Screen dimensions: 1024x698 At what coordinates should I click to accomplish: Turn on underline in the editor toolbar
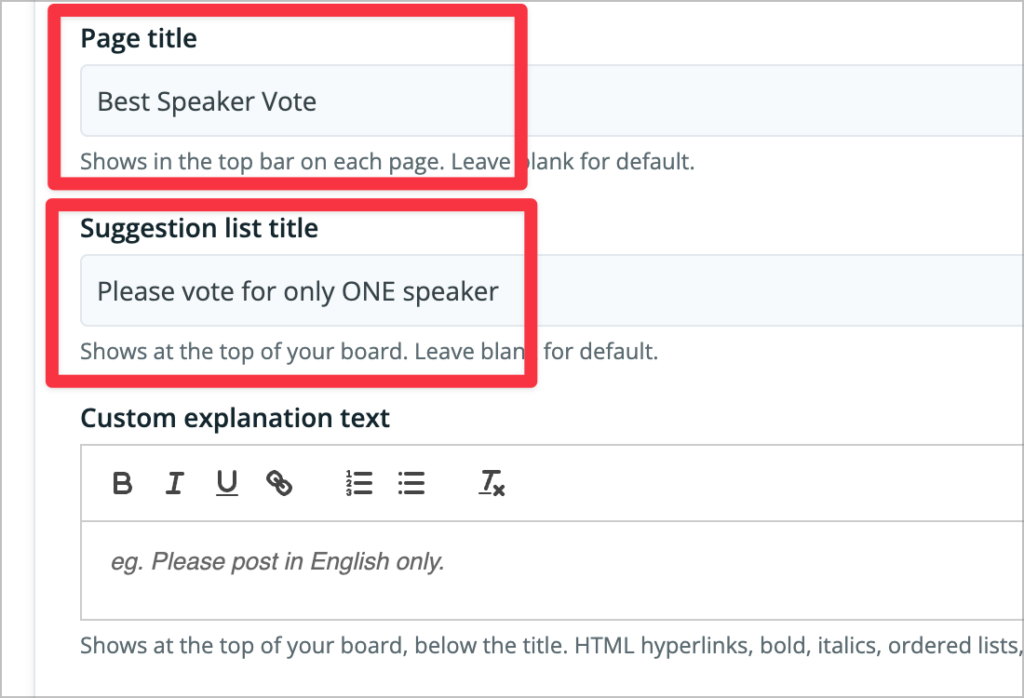click(x=227, y=483)
